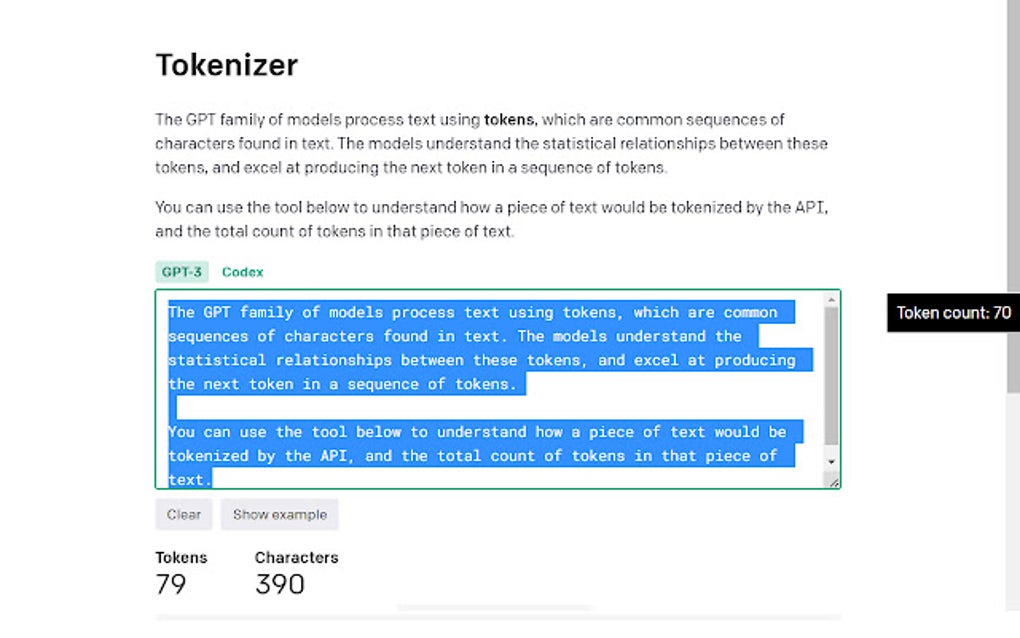Click the Characters label above the count
1020x638 pixels.
(296, 557)
